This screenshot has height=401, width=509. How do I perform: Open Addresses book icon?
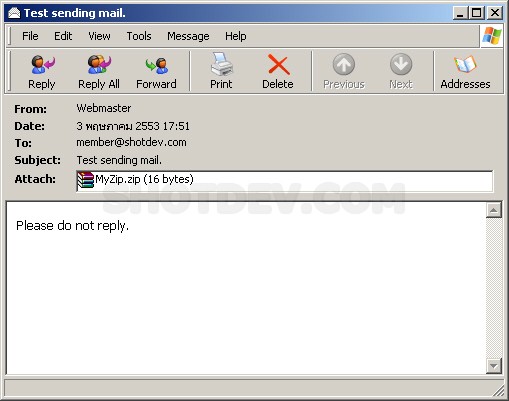point(465,65)
